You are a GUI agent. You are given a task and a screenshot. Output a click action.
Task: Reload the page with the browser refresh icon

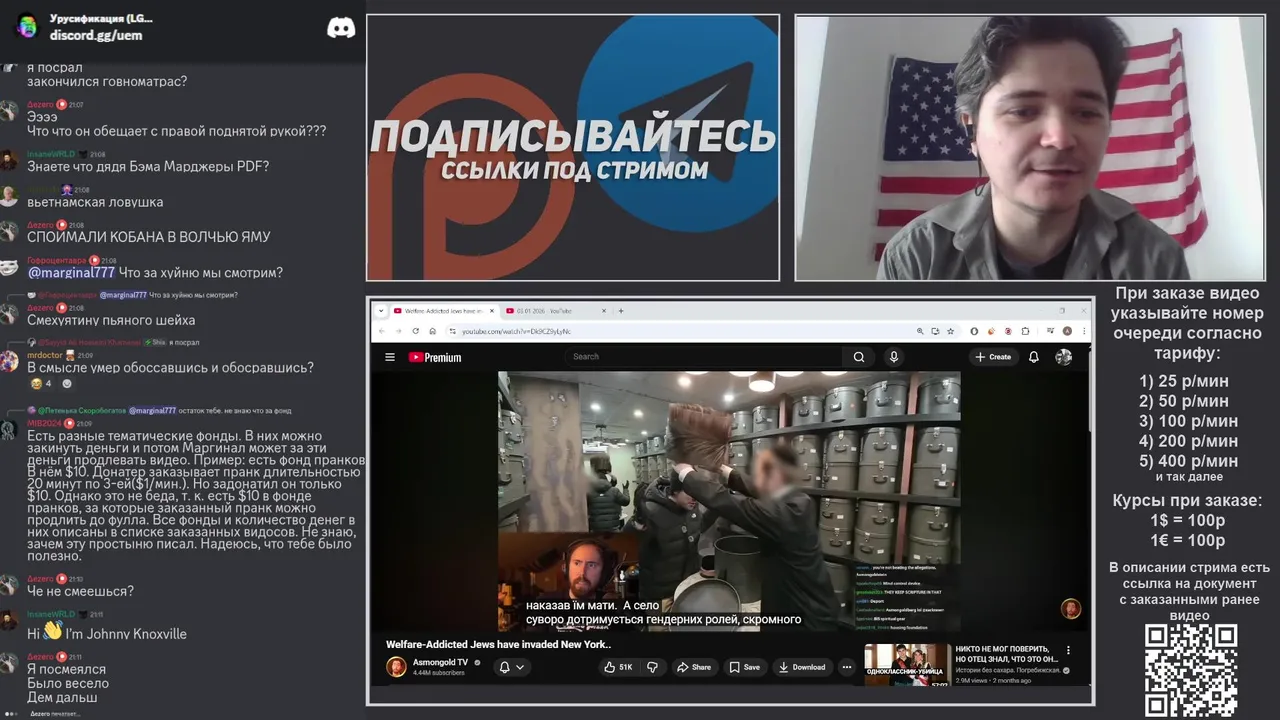pyautogui.click(x=416, y=331)
